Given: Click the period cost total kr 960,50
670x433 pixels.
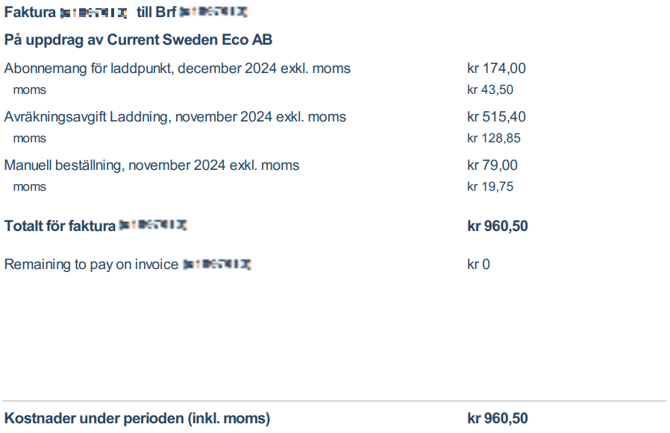Looking at the screenshot, I should pyautogui.click(x=497, y=418).
